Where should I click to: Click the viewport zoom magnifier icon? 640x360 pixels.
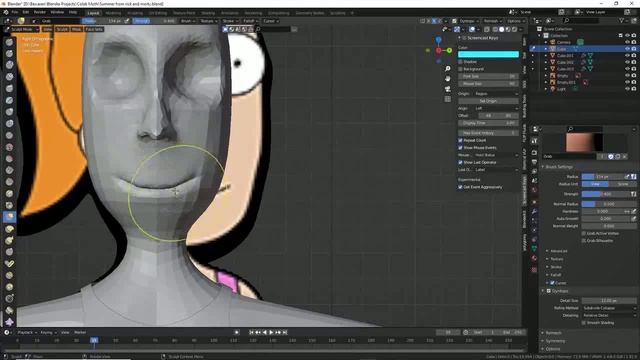click(x=448, y=69)
